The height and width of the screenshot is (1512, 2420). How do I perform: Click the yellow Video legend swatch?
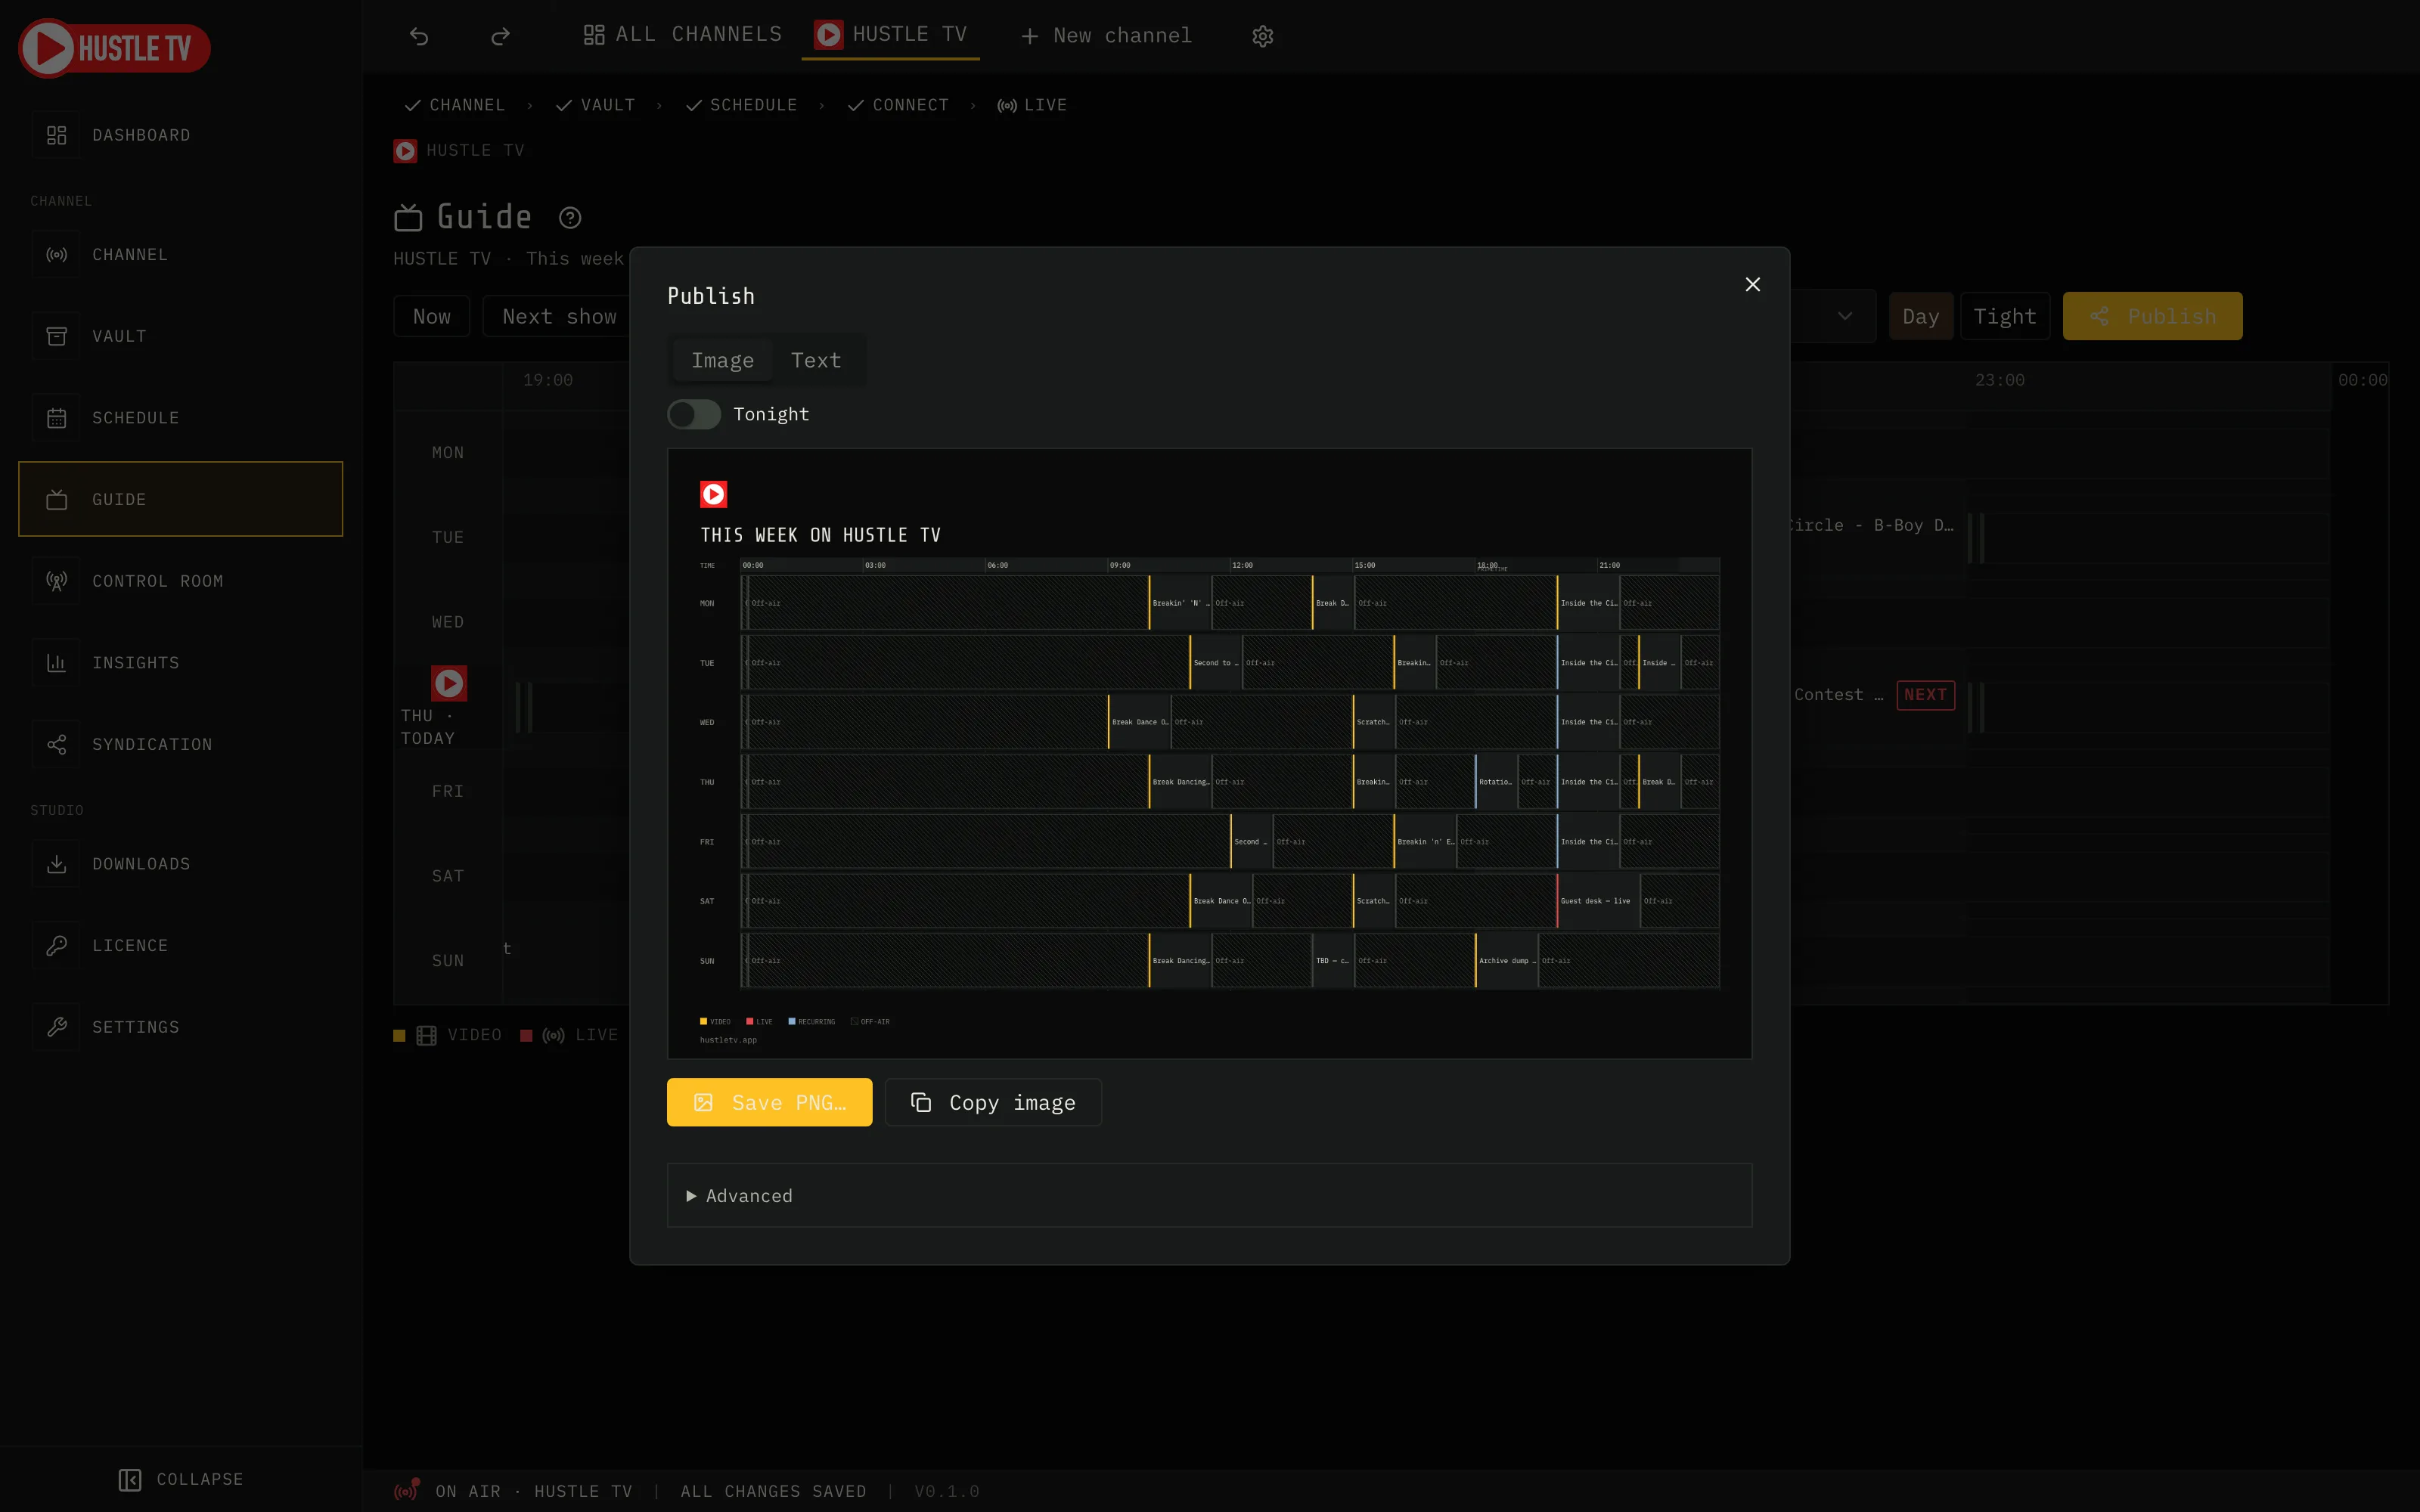400,1036
